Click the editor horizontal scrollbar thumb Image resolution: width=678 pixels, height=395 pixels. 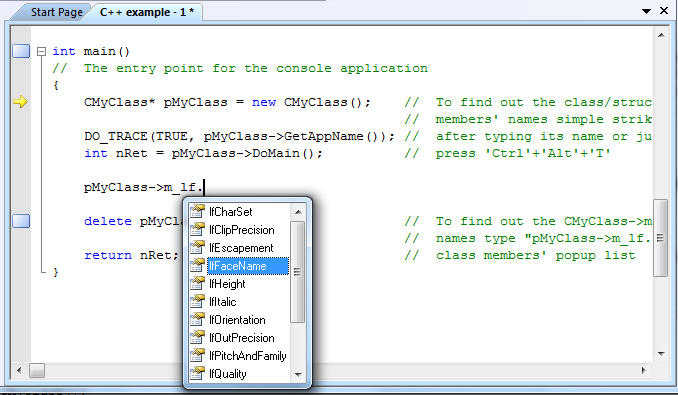(x=37, y=370)
